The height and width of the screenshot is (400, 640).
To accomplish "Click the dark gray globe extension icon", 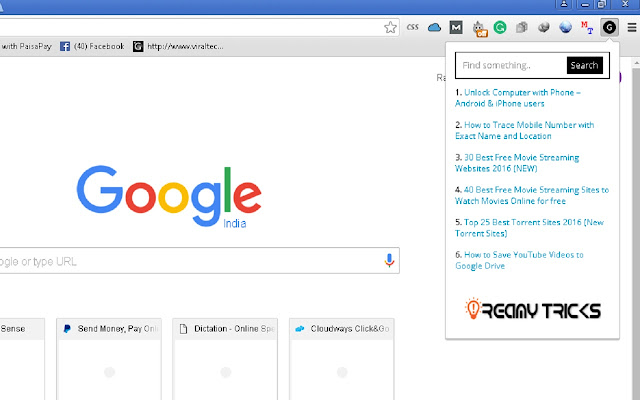I will 543,27.
